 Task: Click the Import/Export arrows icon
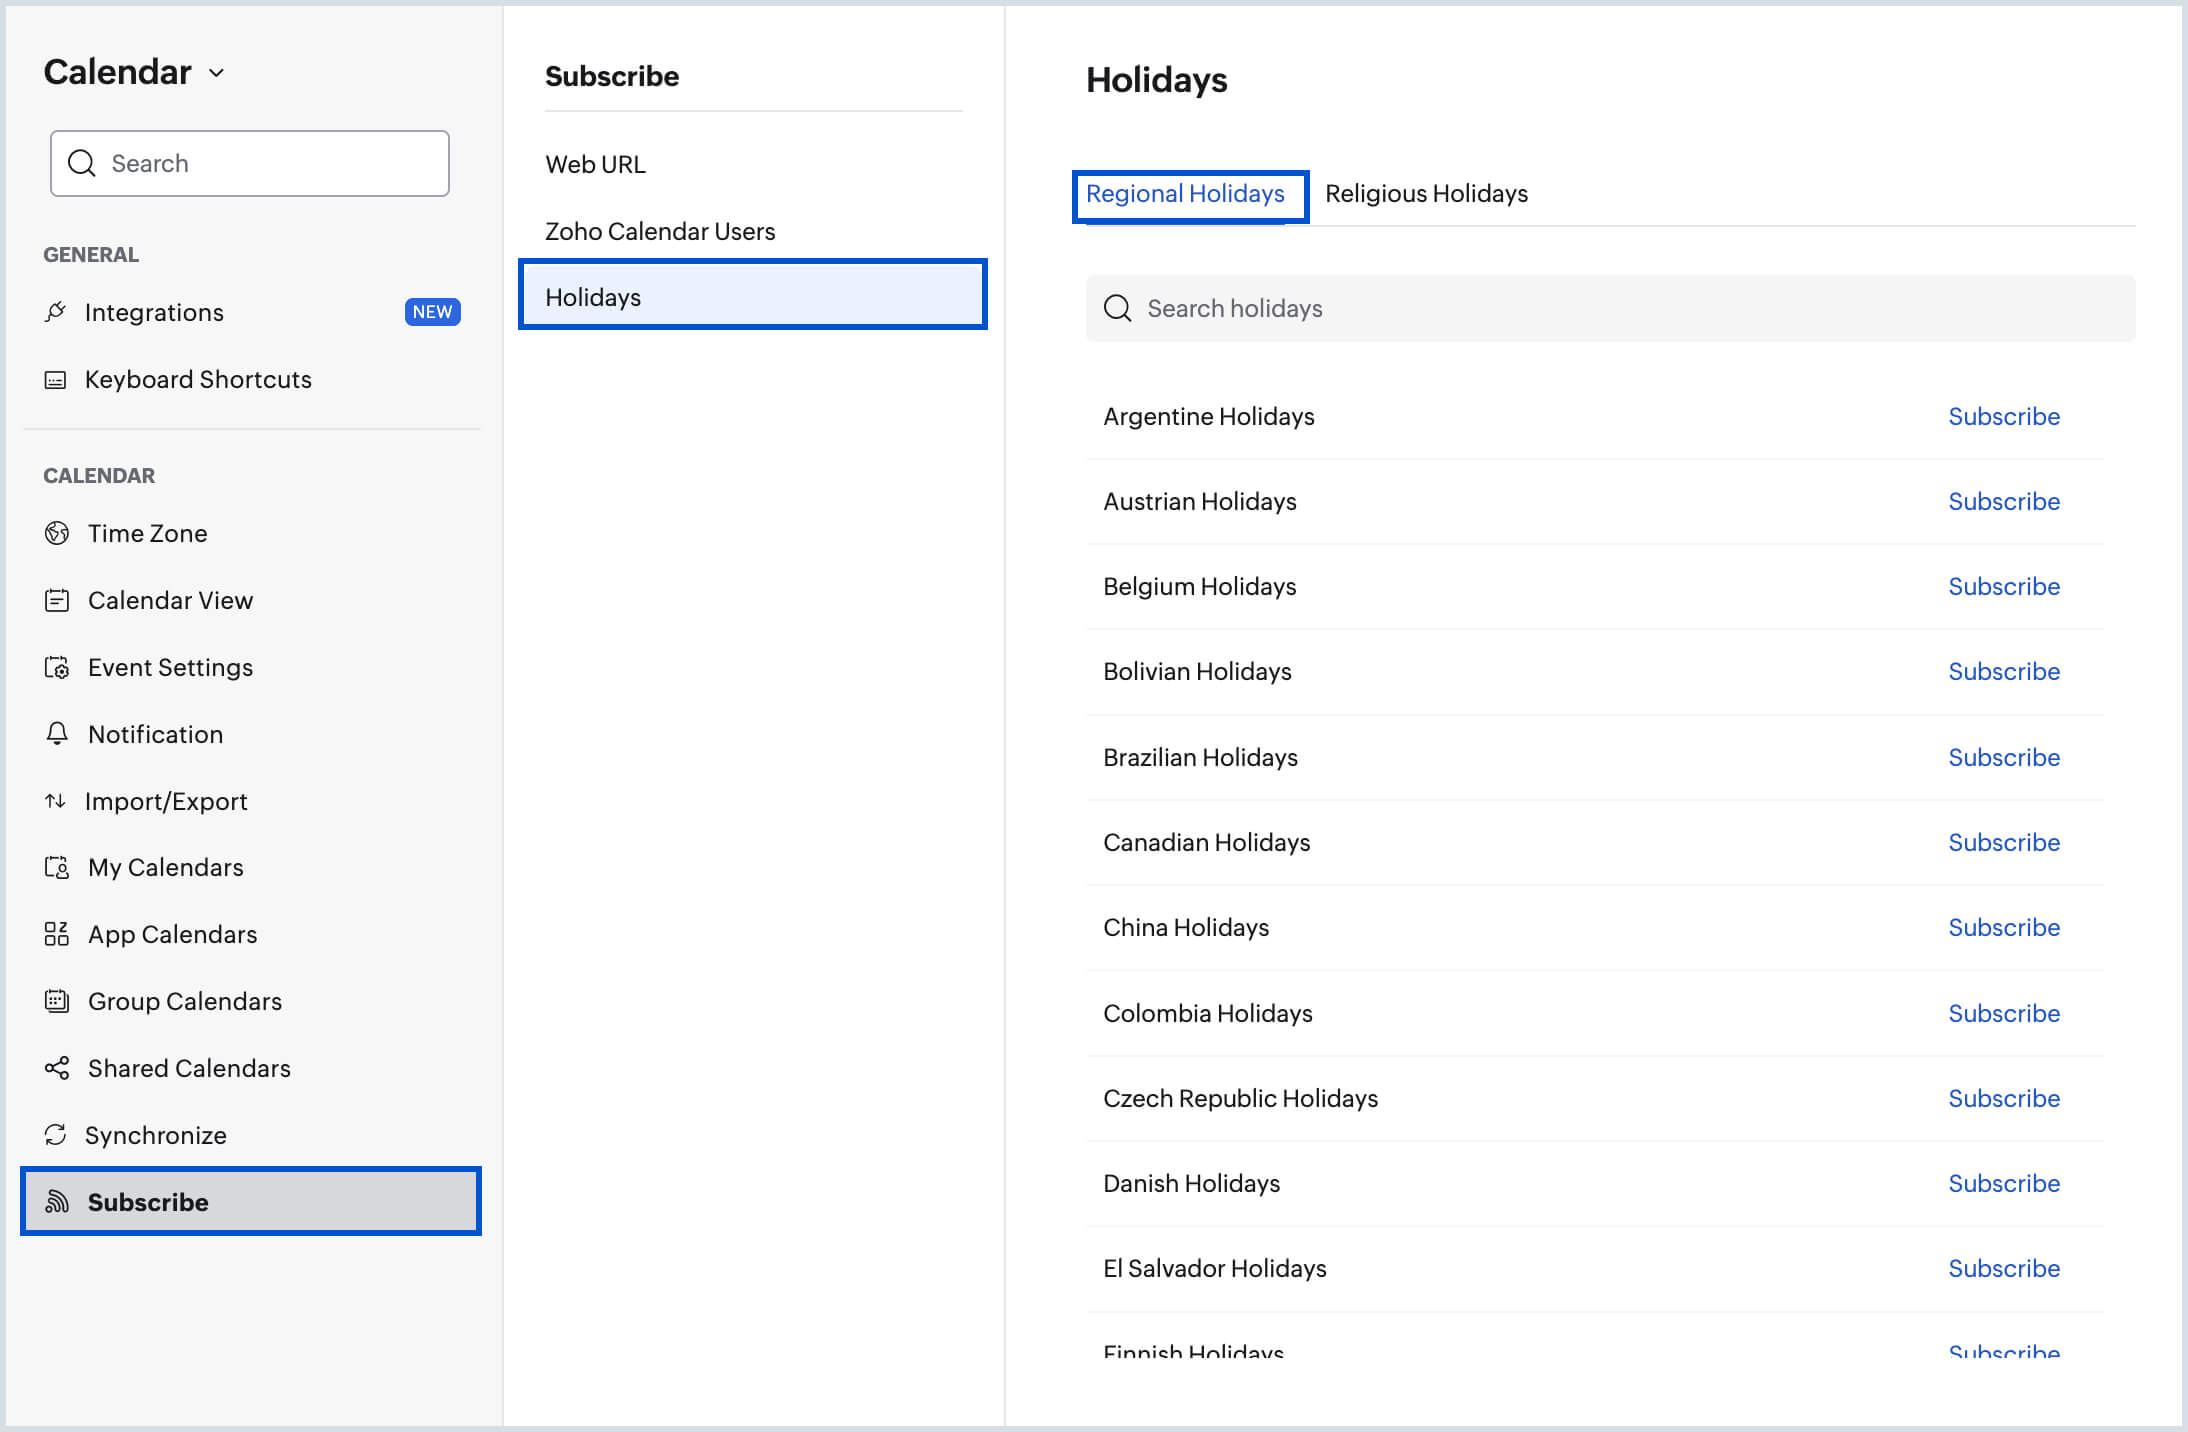pos(56,801)
